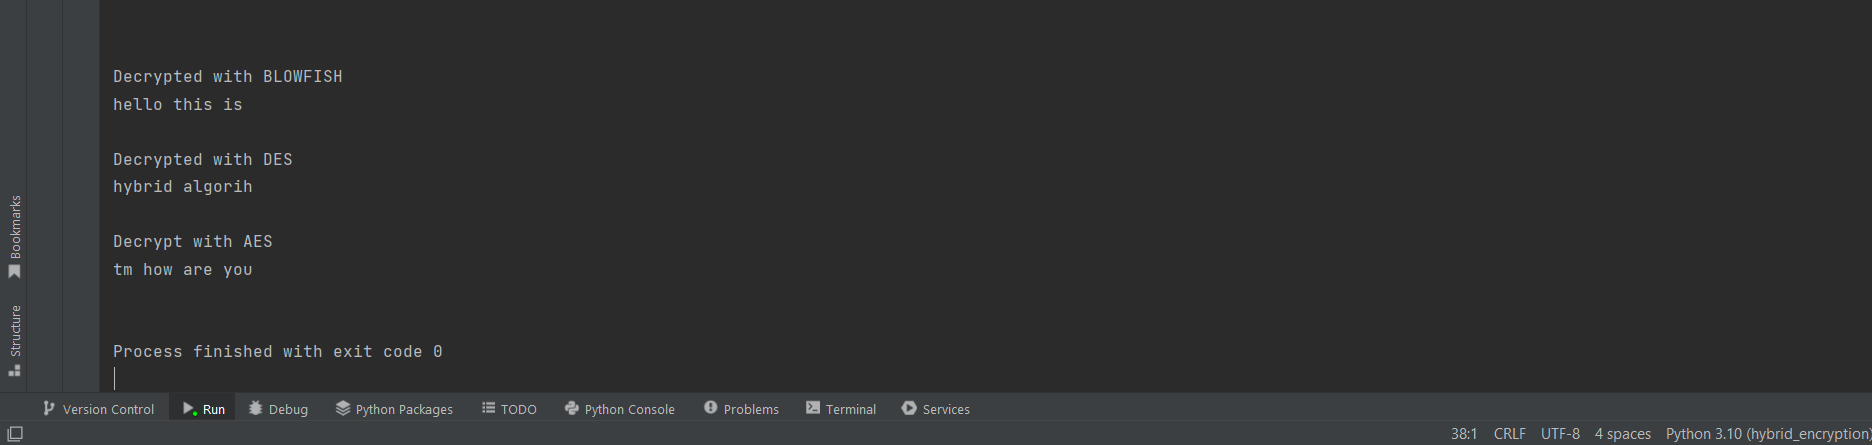
Task: Open the Services tool window
Action: point(935,409)
